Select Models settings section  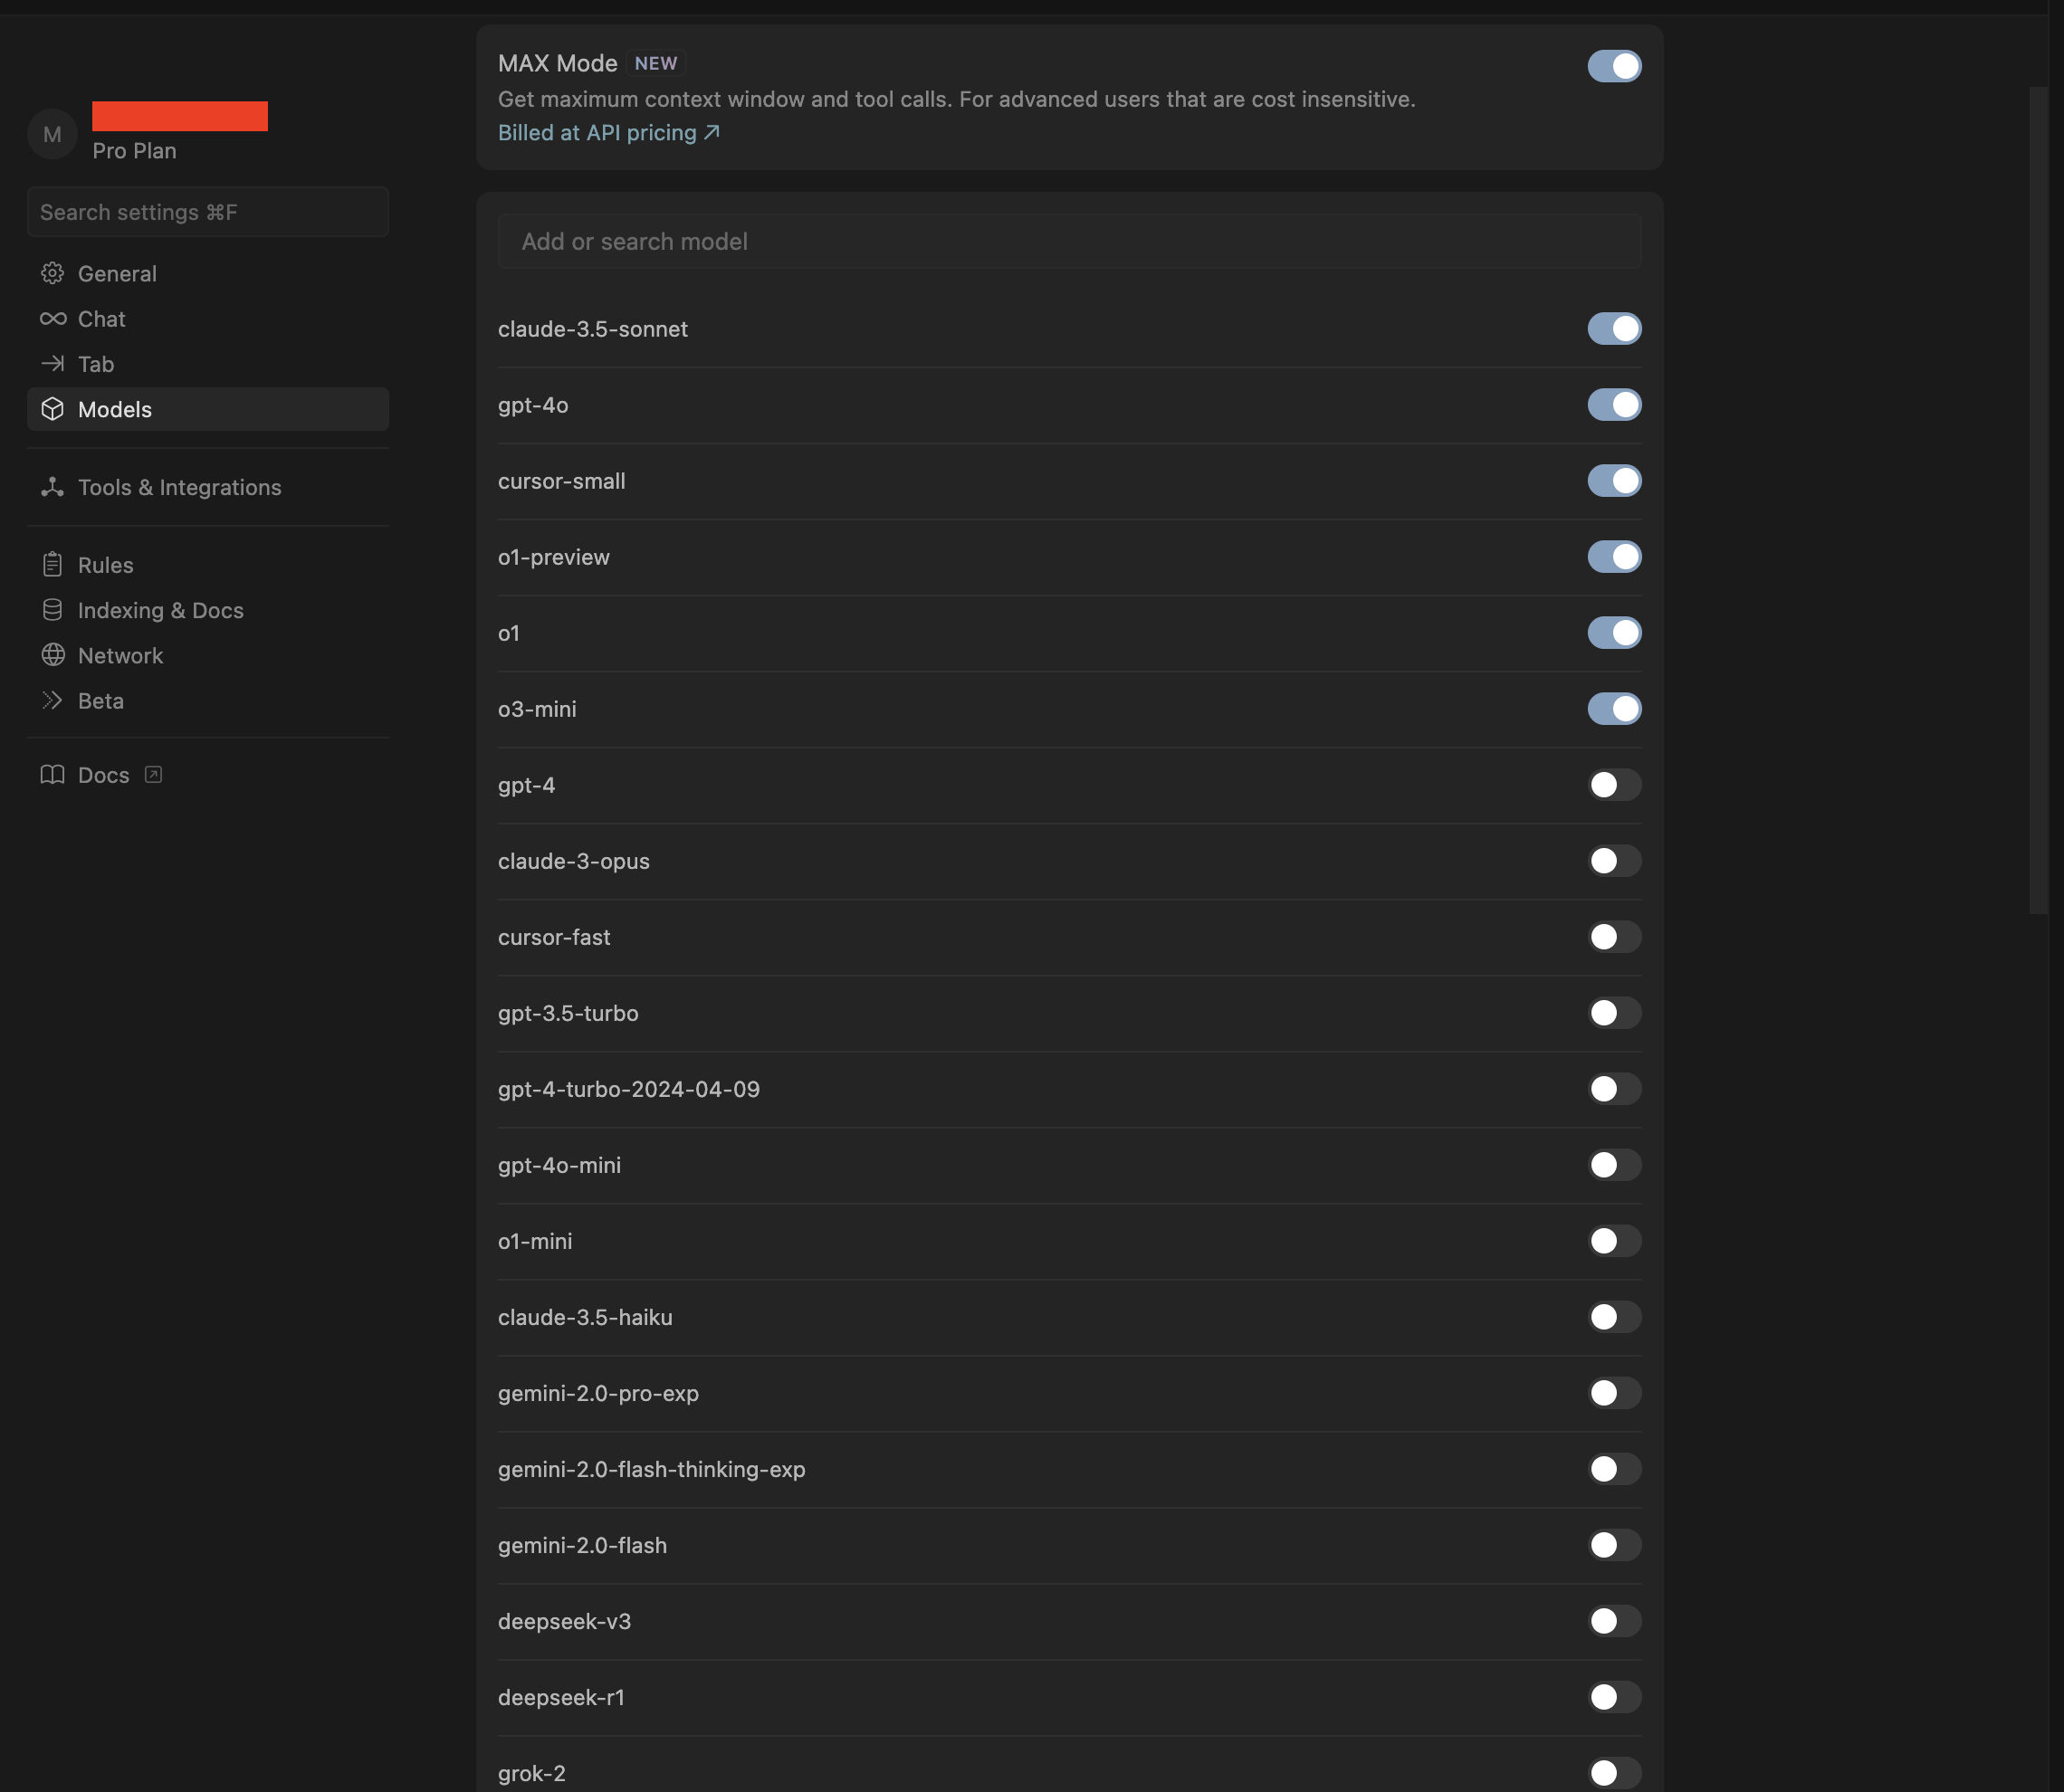pos(208,409)
